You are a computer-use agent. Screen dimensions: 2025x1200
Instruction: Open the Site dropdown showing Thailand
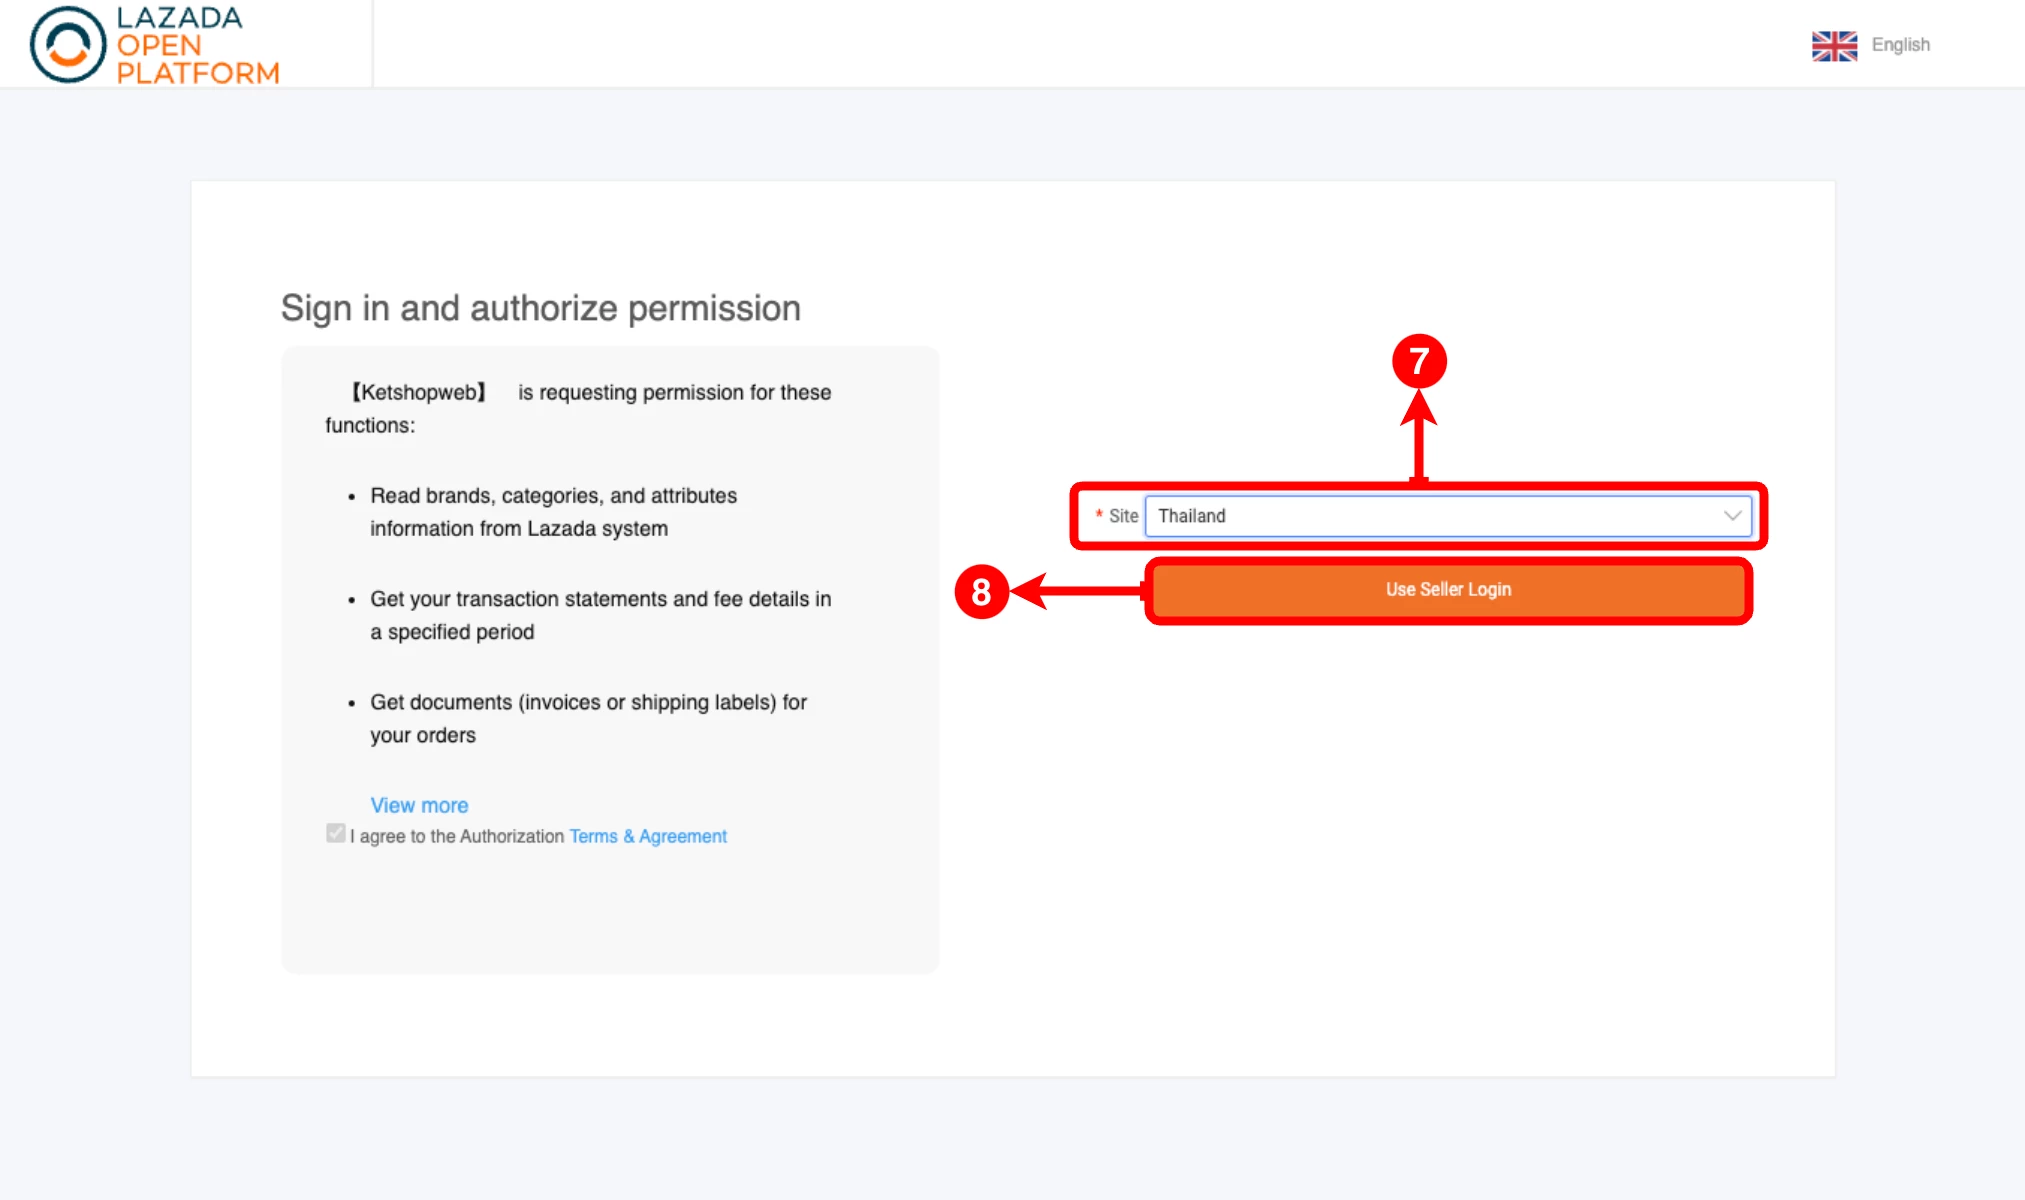click(1435, 516)
